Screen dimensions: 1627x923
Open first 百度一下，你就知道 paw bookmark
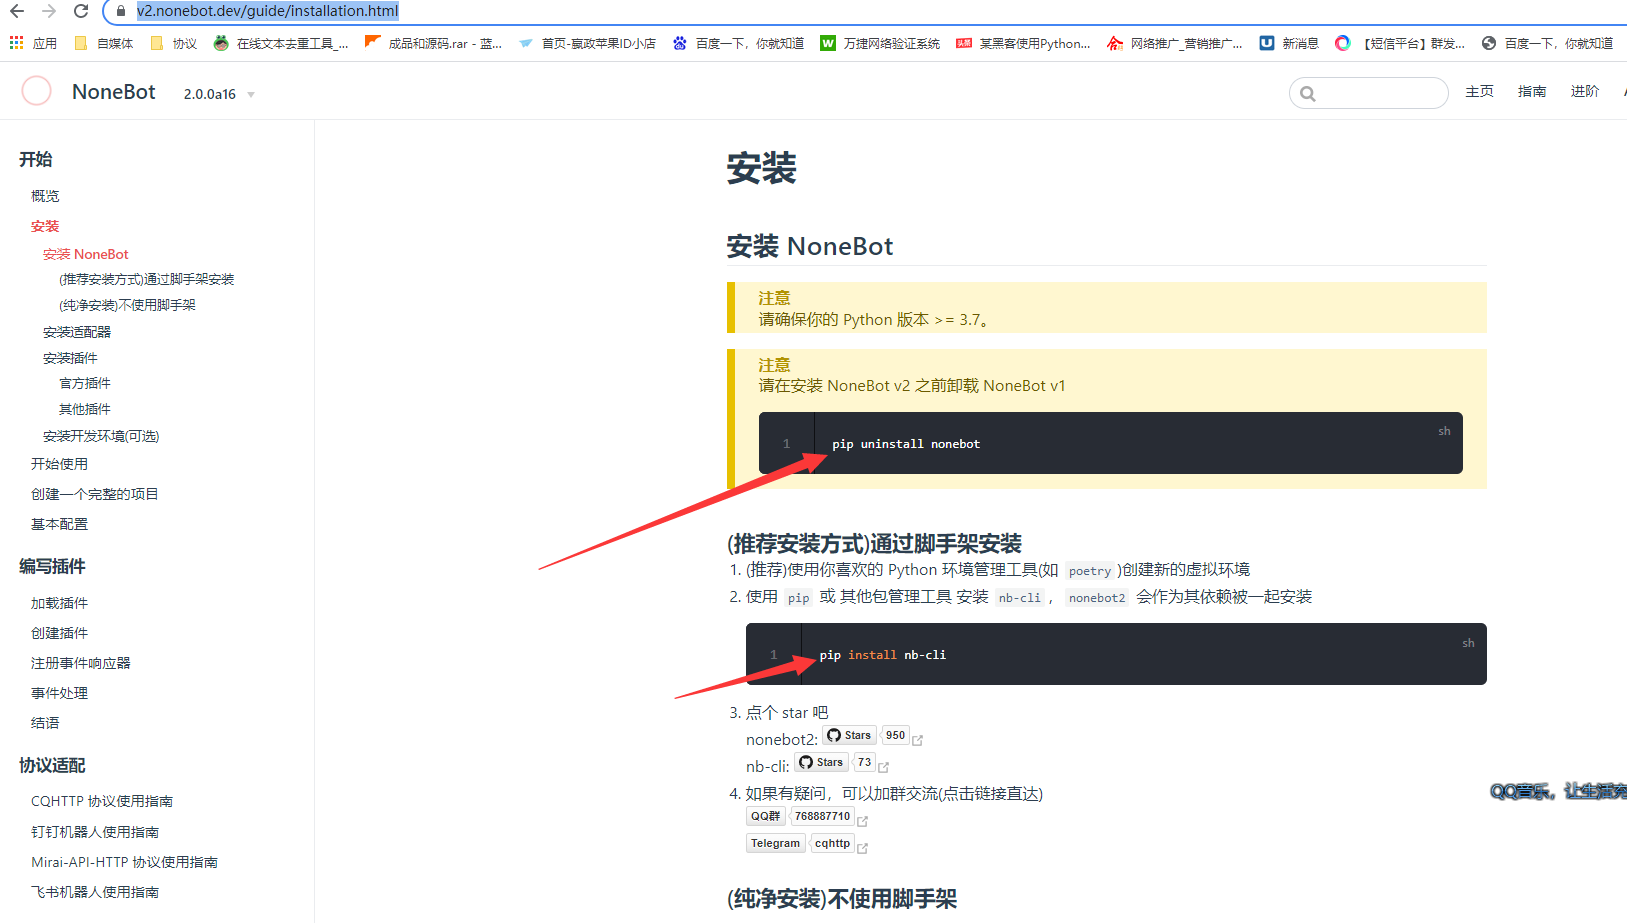pos(738,43)
